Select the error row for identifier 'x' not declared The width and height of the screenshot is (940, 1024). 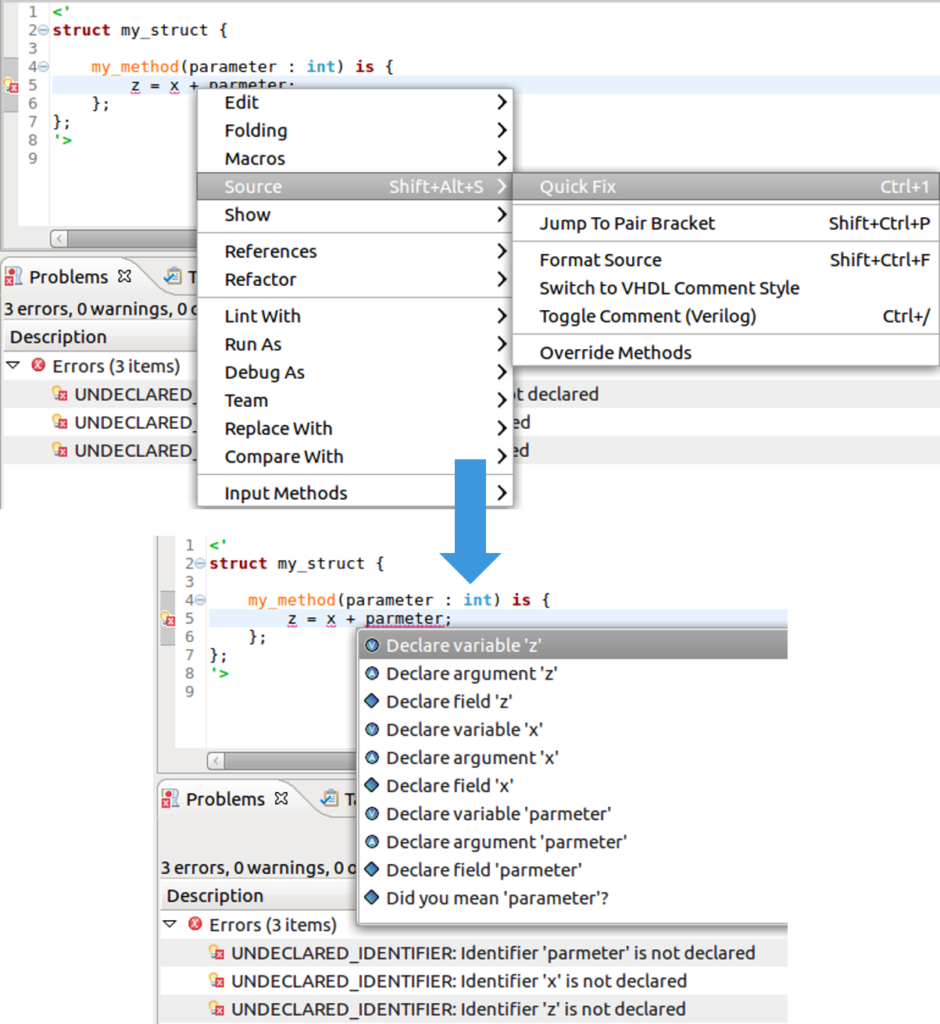click(458, 981)
